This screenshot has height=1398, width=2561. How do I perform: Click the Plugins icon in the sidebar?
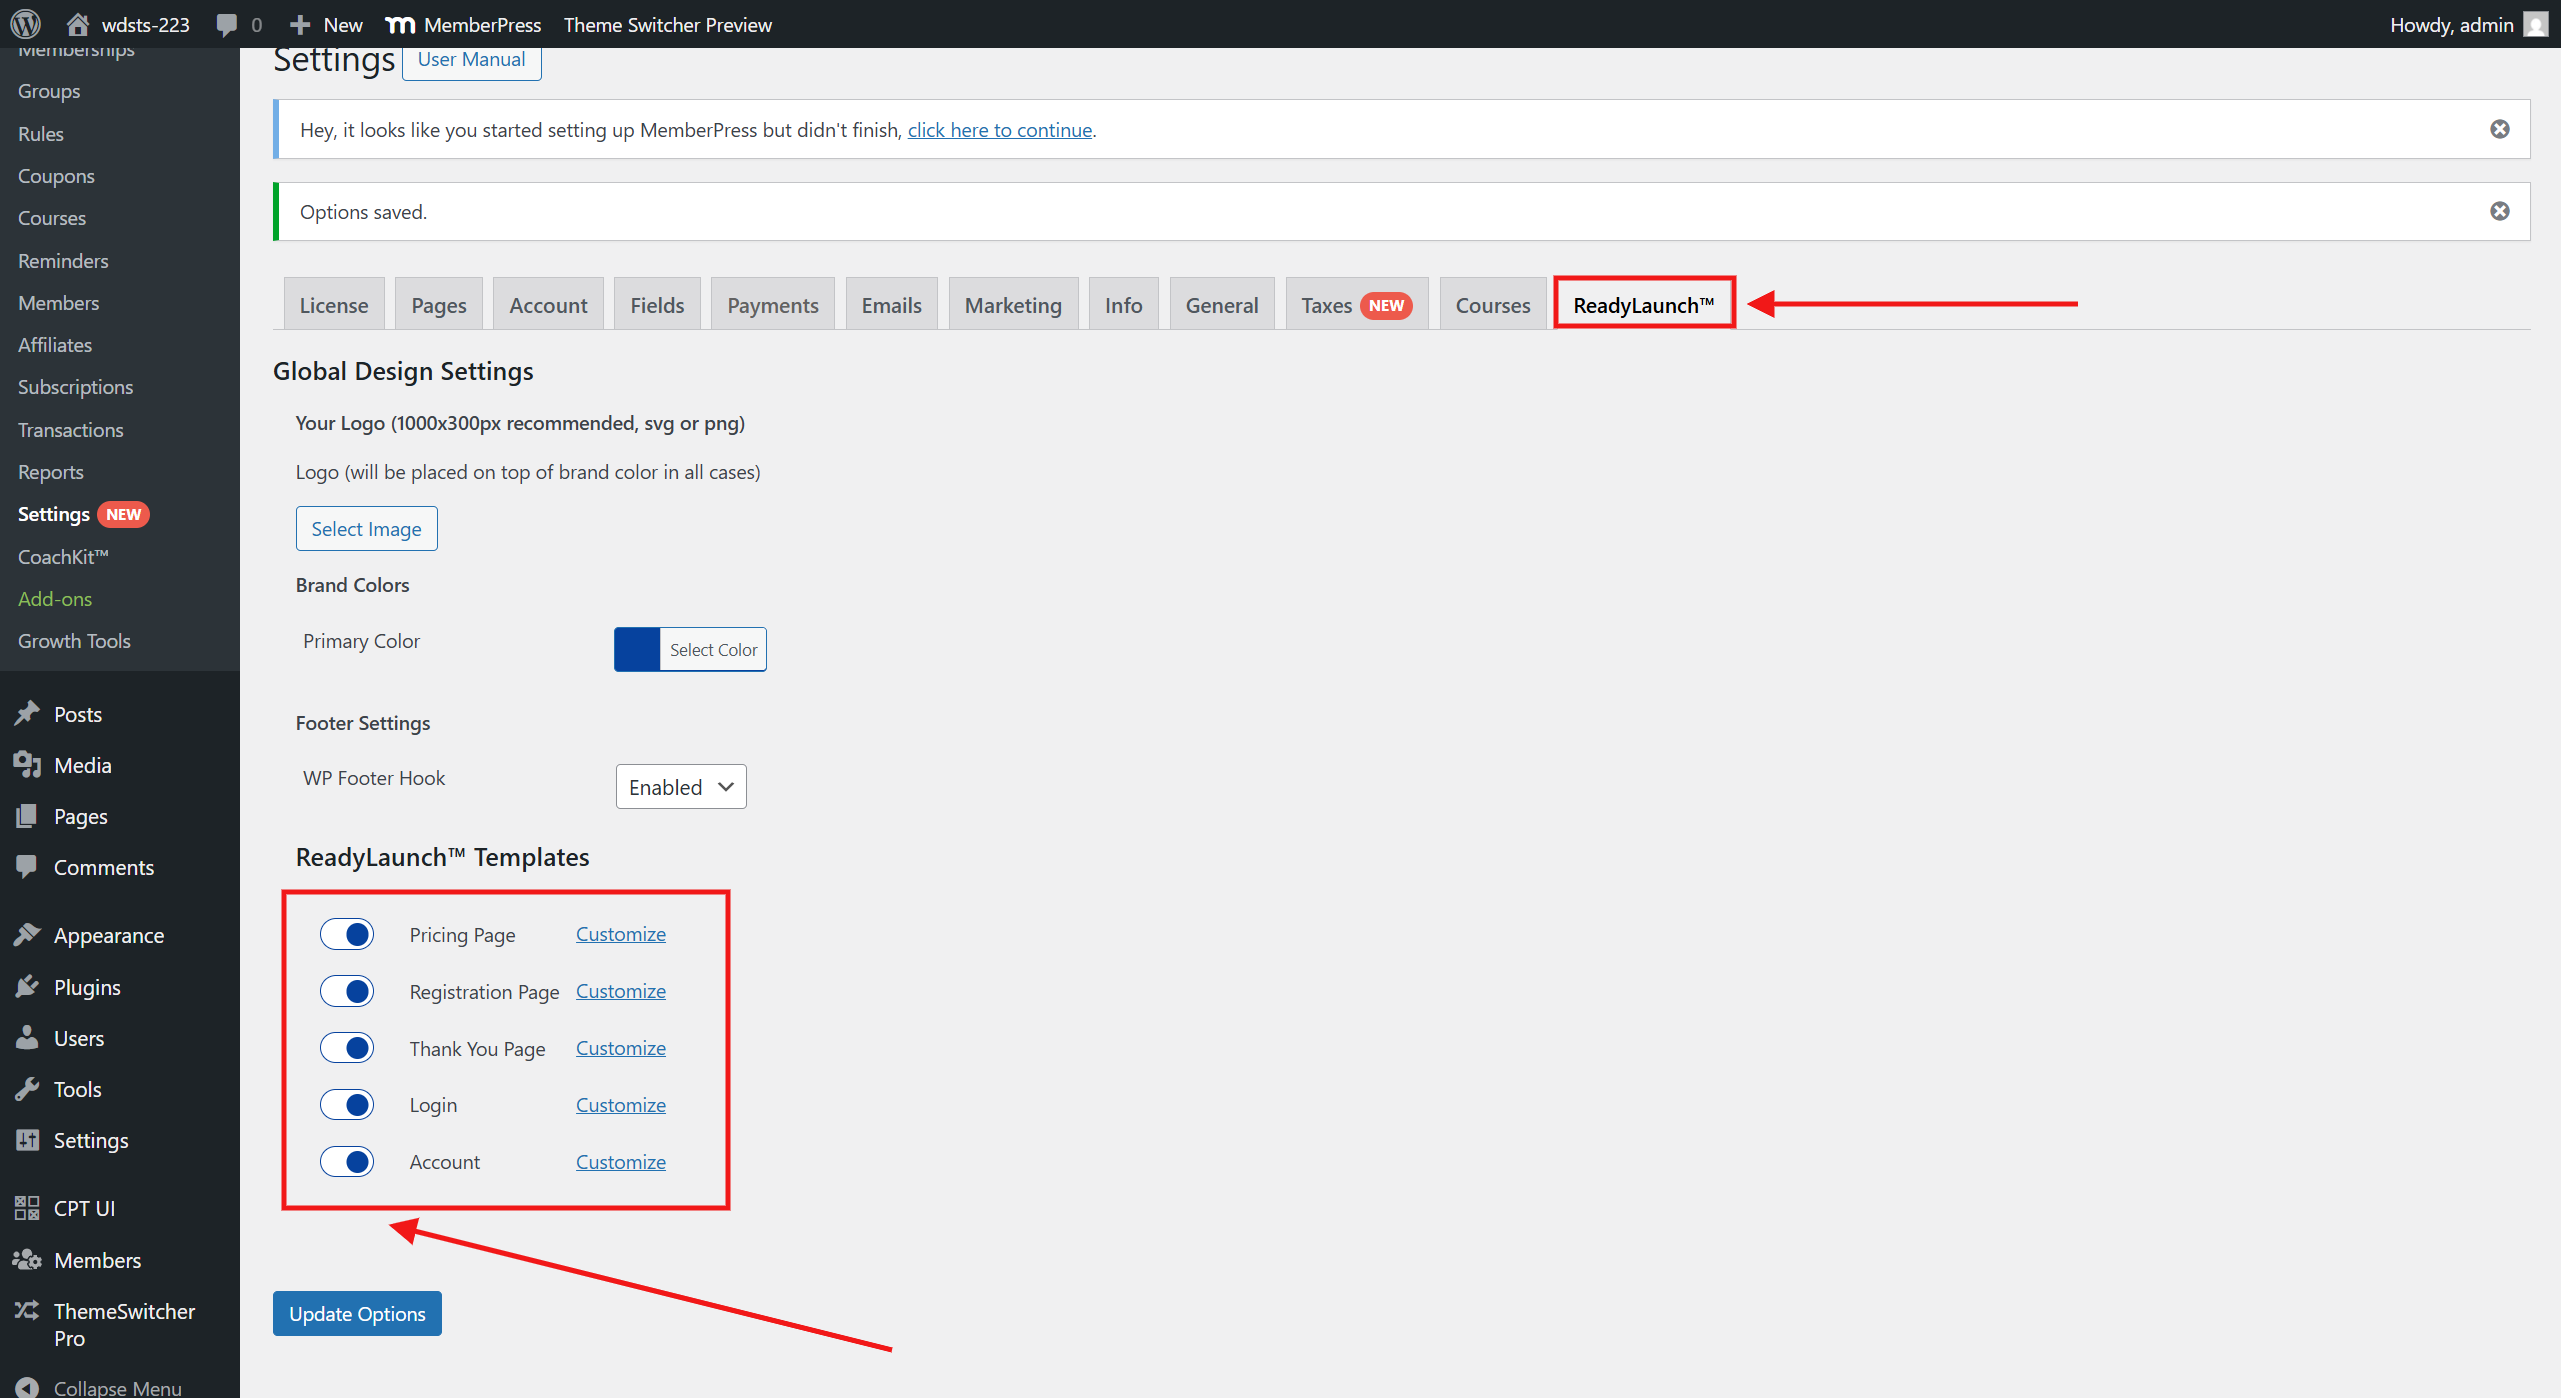pyautogui.click(x=27, y=987)
